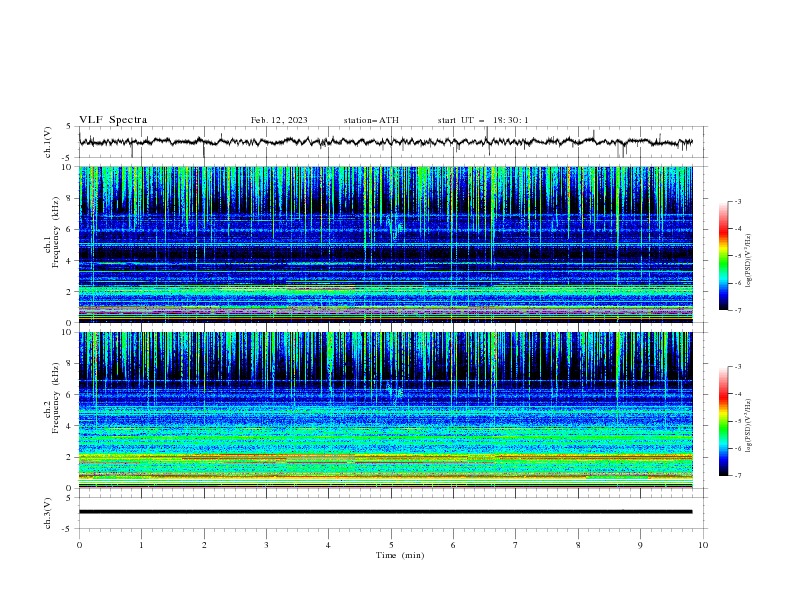Click the log(PSD) legend title beside ch.2 color bar
Screen dimensions: 792x612
pyautogui.click(x=749, y=425)
